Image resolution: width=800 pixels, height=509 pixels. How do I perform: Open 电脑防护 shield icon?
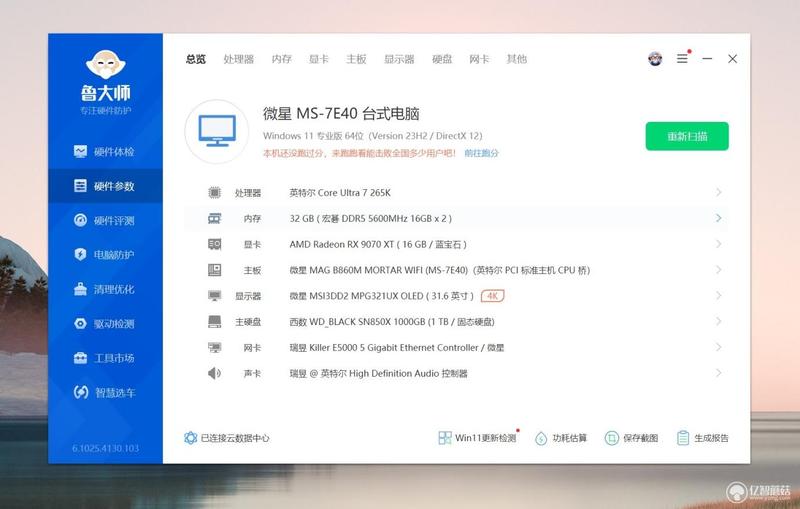point(80,254)
